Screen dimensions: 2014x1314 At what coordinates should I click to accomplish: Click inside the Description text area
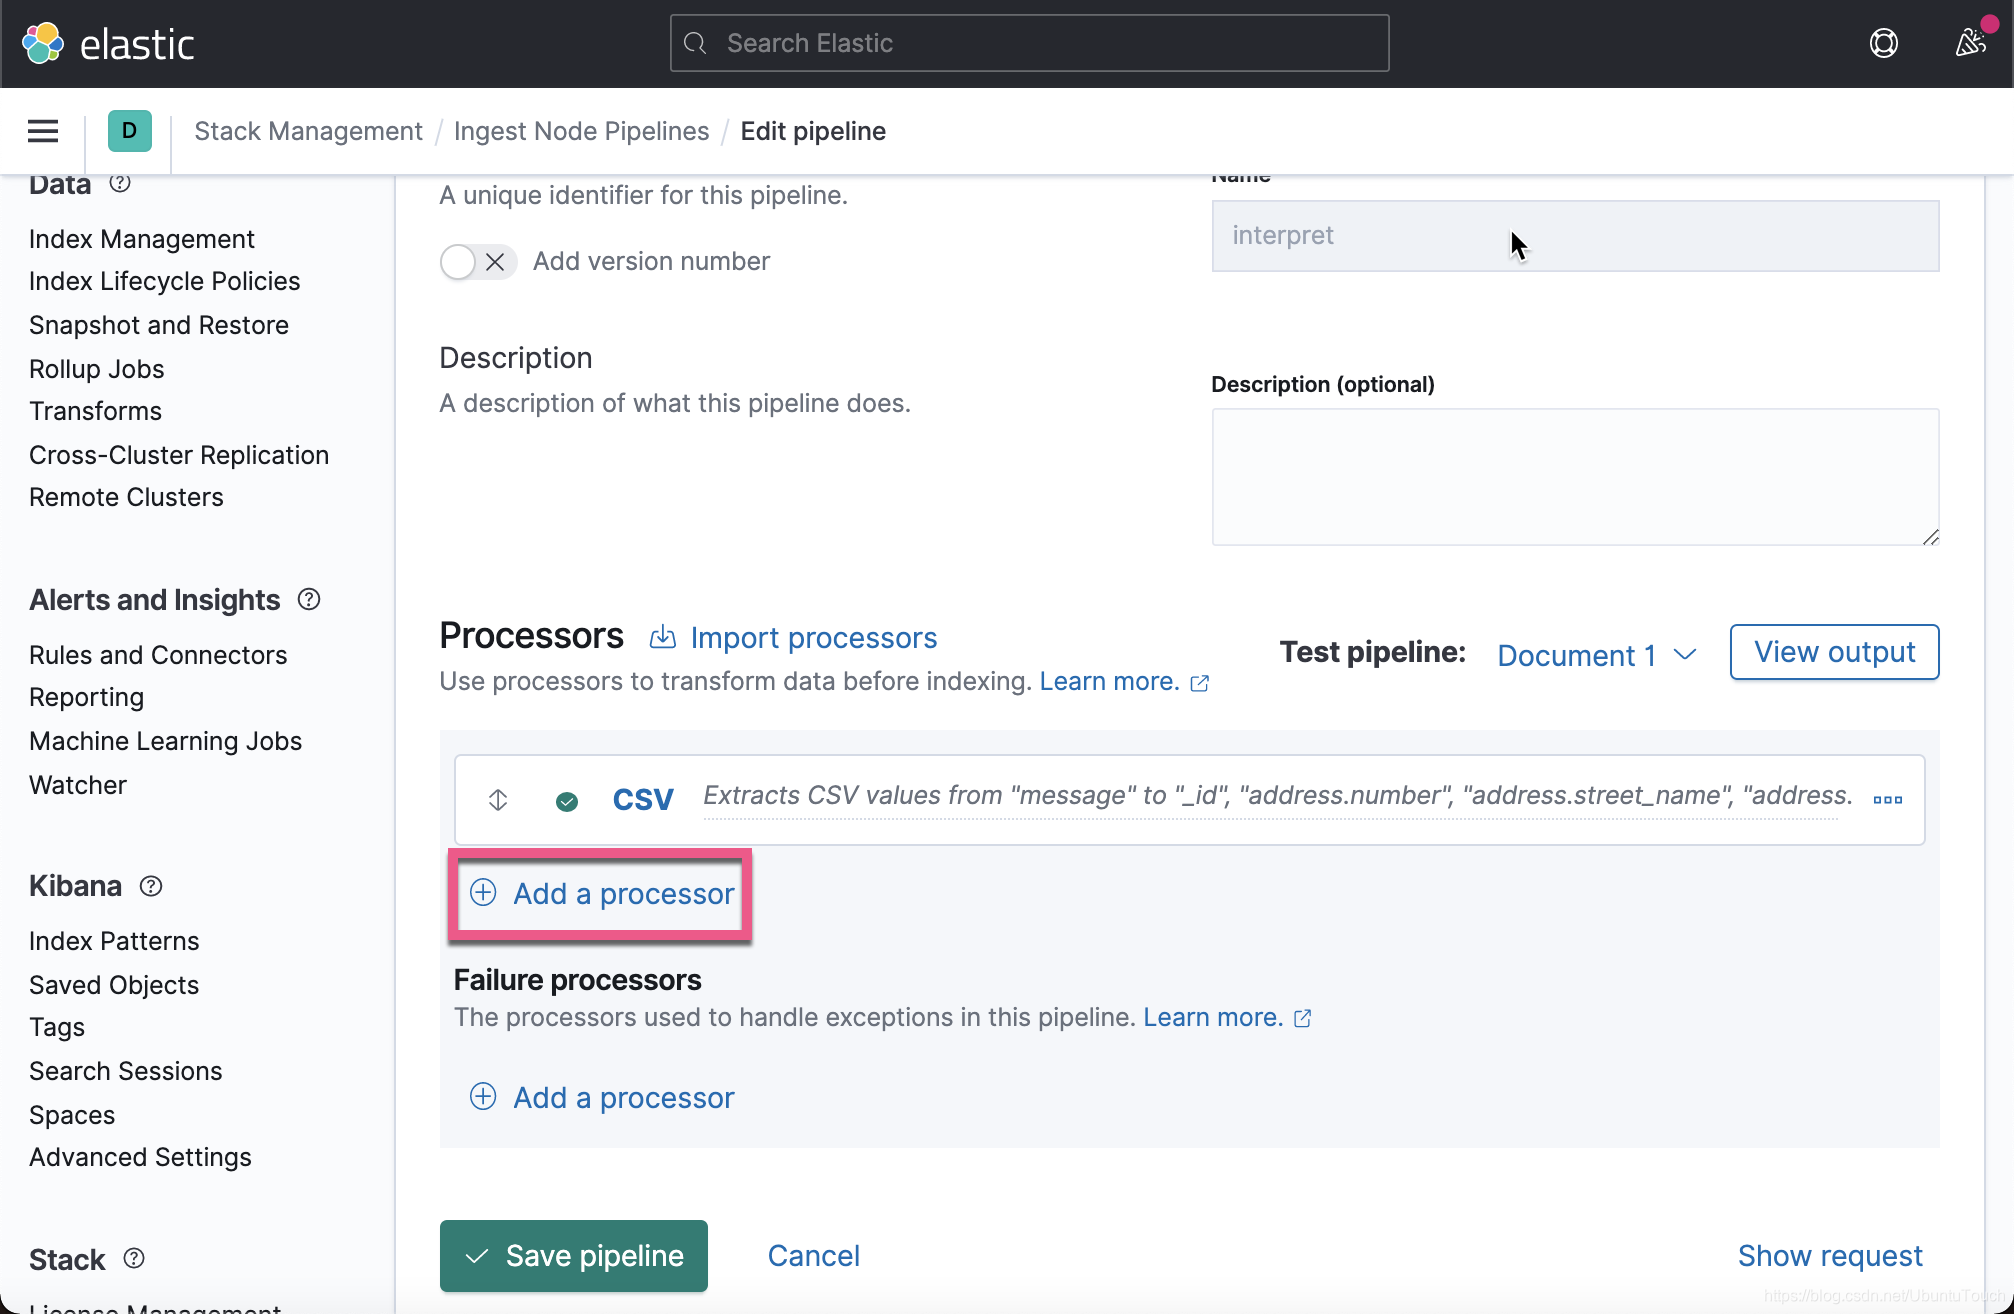1574,477
